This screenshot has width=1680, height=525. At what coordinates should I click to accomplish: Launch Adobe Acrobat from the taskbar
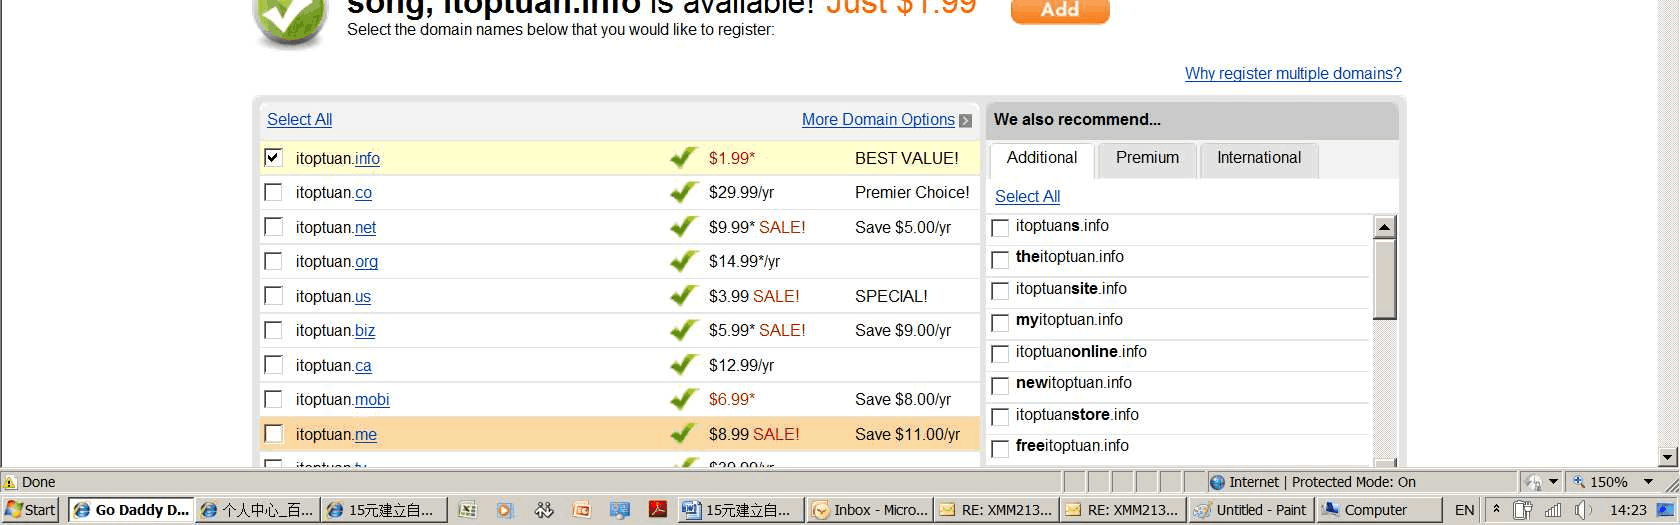(x=657, y=510)
